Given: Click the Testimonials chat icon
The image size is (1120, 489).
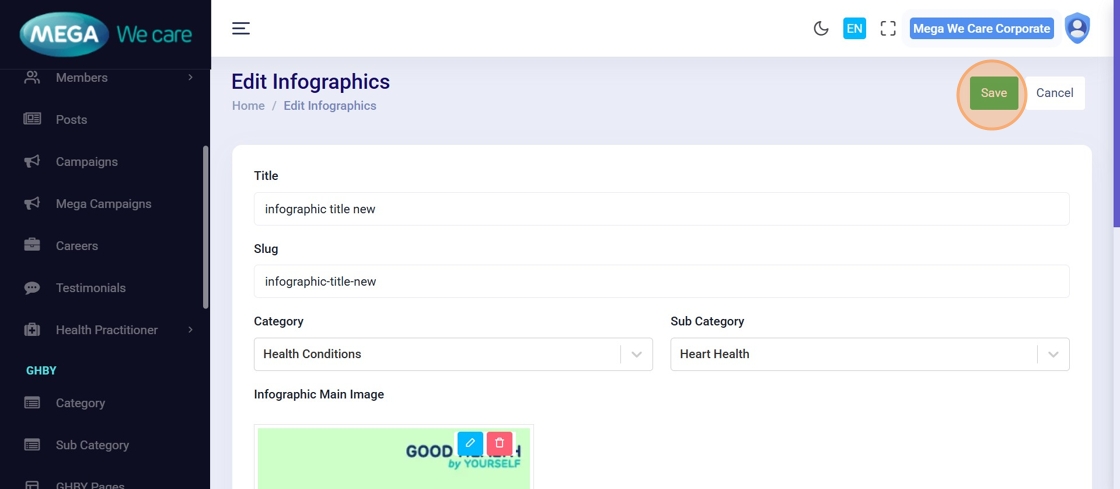Looking at the screenshot, I should (x=32, y=288).
